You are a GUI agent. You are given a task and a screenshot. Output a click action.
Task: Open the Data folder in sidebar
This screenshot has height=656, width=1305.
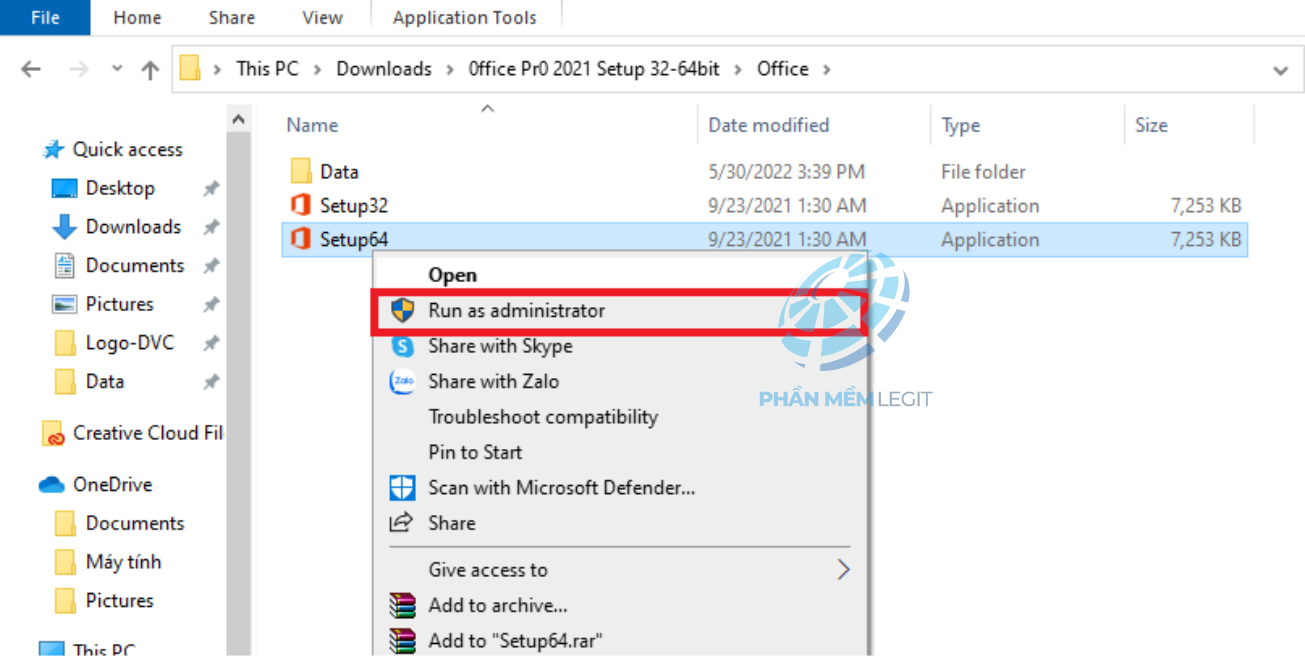[x=105, y=382]
